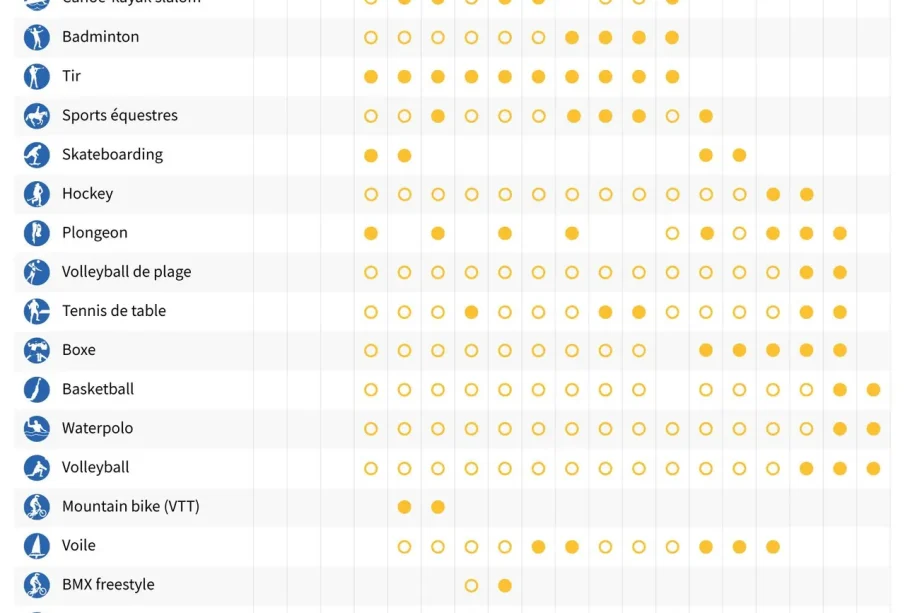
Task: Click the first filled dot in Skateboarding row
Action: tap(371, 155)
